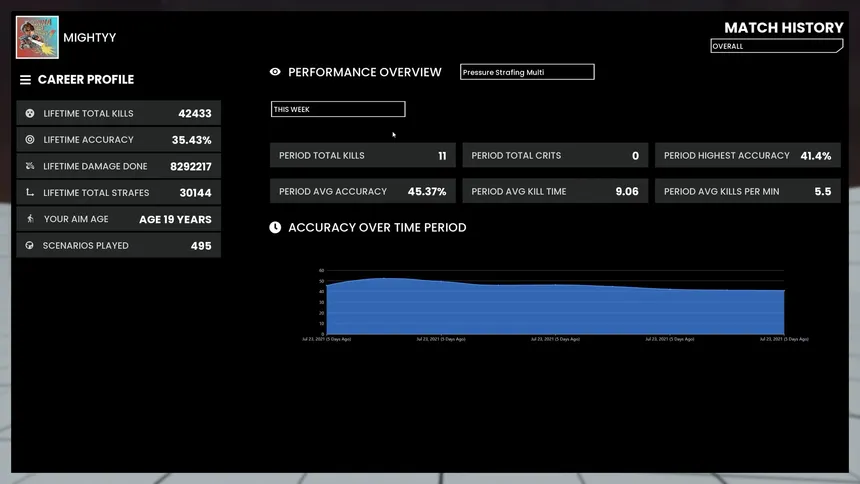Click the blue accuracy area chart
The image size is (860, 484).
pyautogui.click(x=555, y=306)
